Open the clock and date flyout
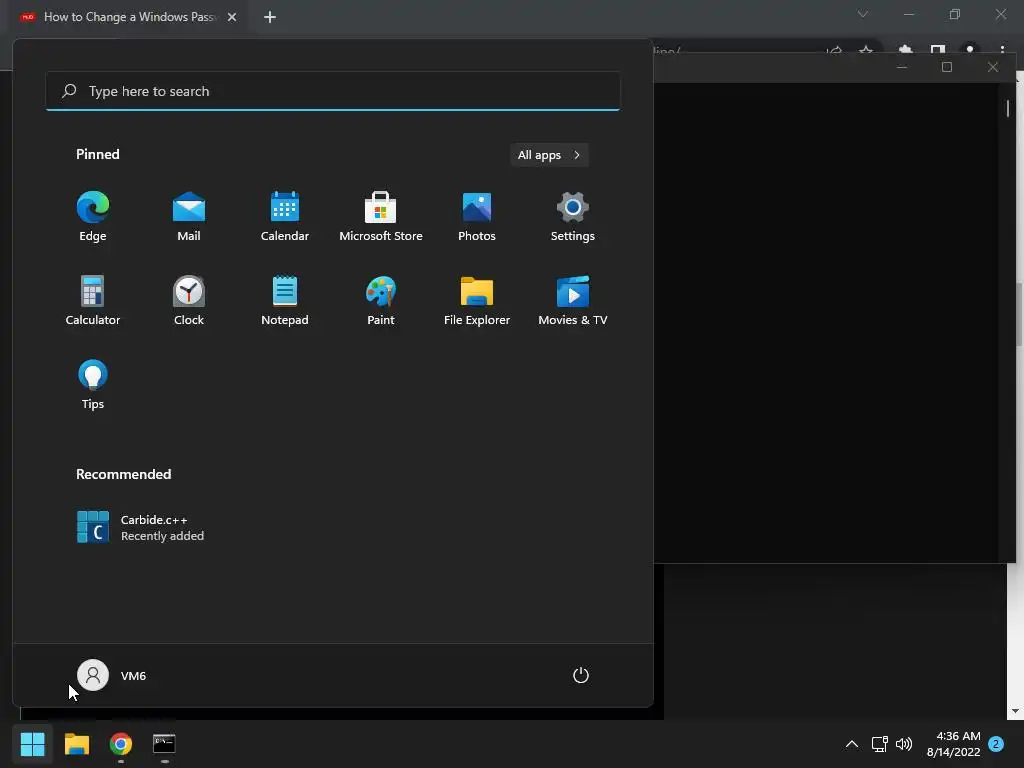This screenshot has width=1024, height=768. point(953,744)
